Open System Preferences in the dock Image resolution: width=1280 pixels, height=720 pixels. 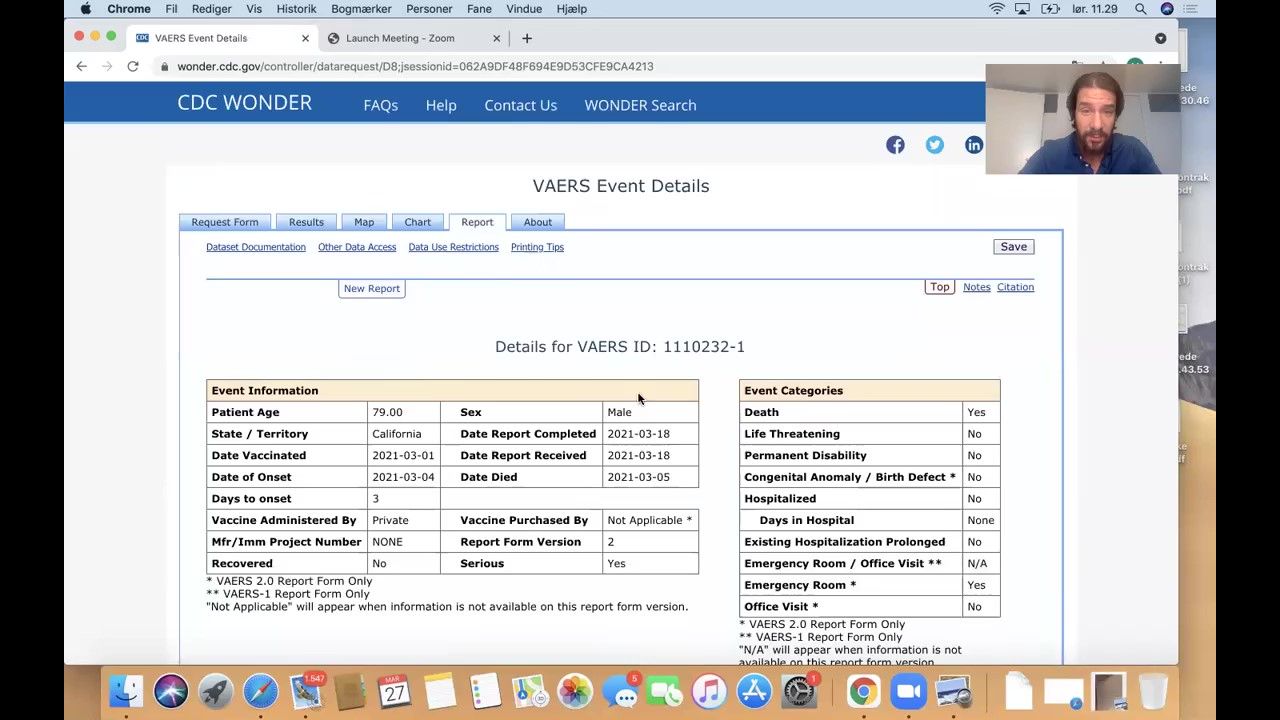[799, 691]
